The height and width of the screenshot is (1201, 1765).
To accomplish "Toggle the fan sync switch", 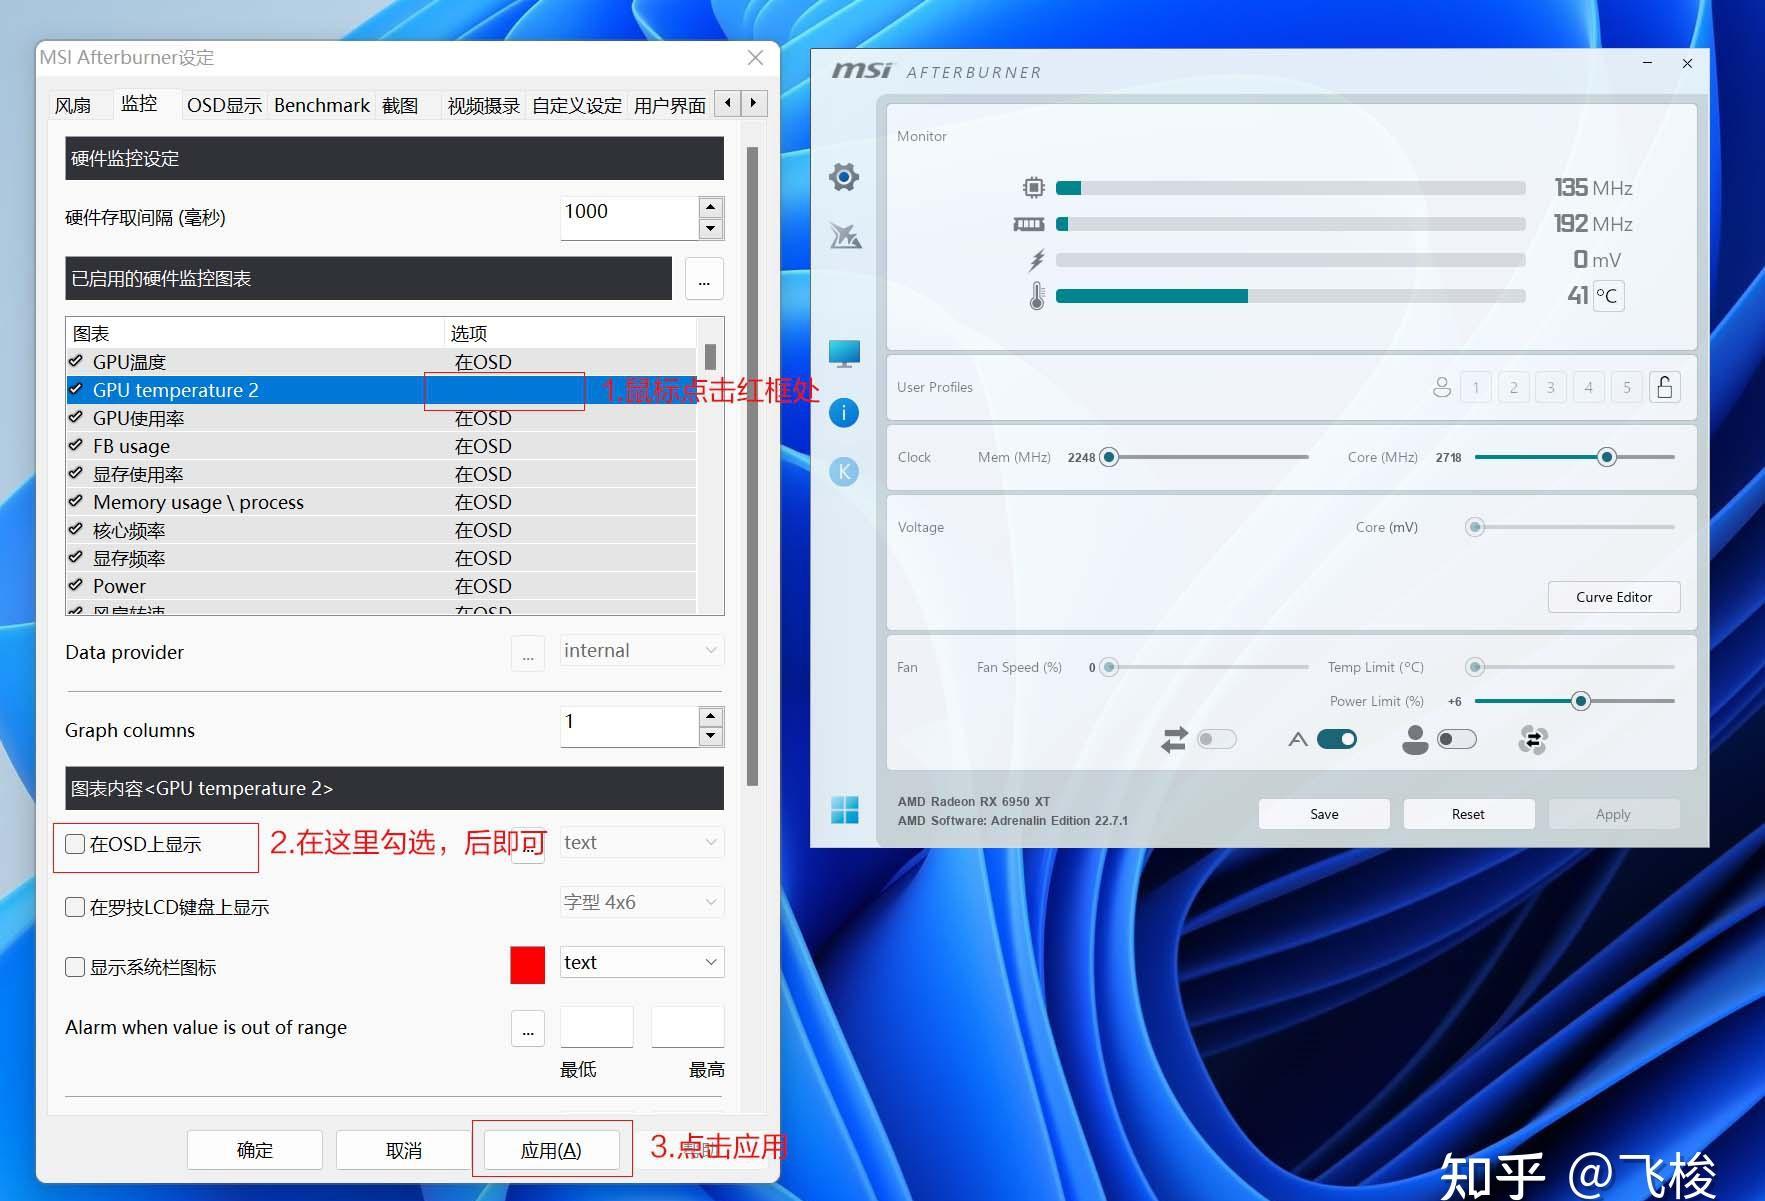I will click(x=1217, y=740).
